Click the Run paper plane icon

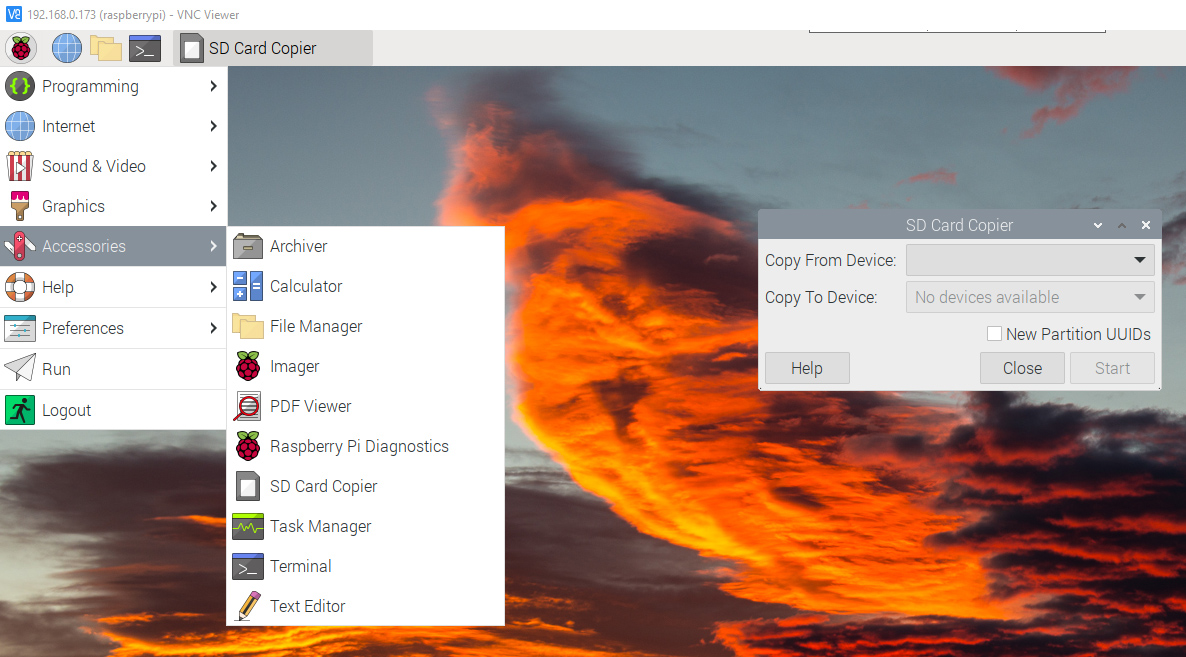tap(20, 369)
